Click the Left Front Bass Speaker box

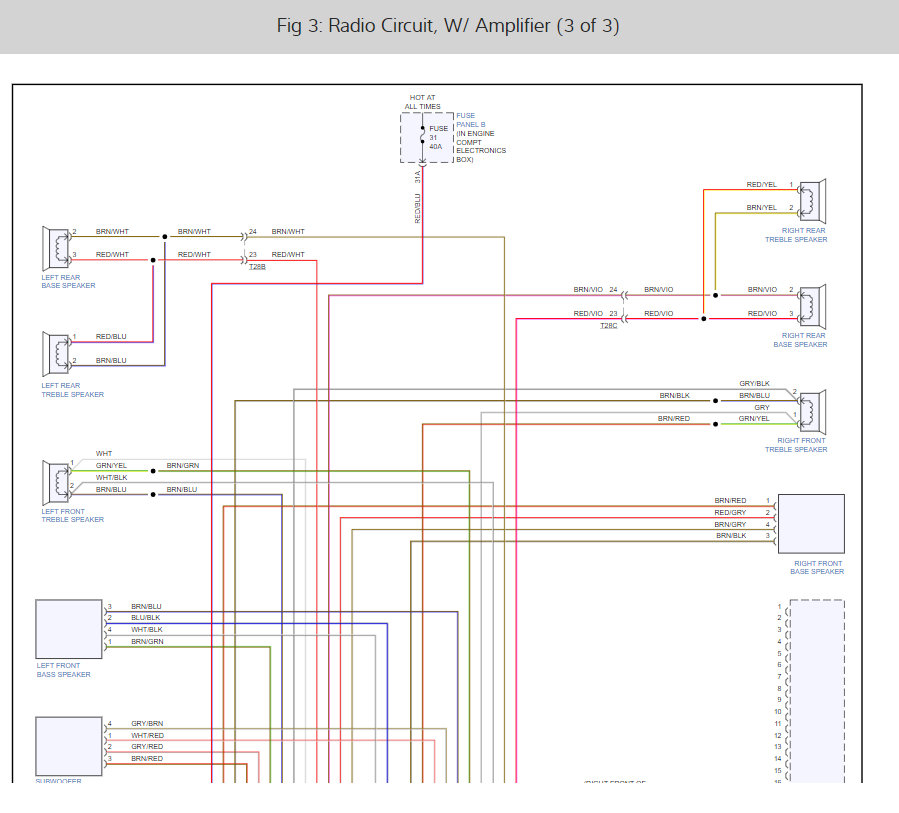coord(69,629)
